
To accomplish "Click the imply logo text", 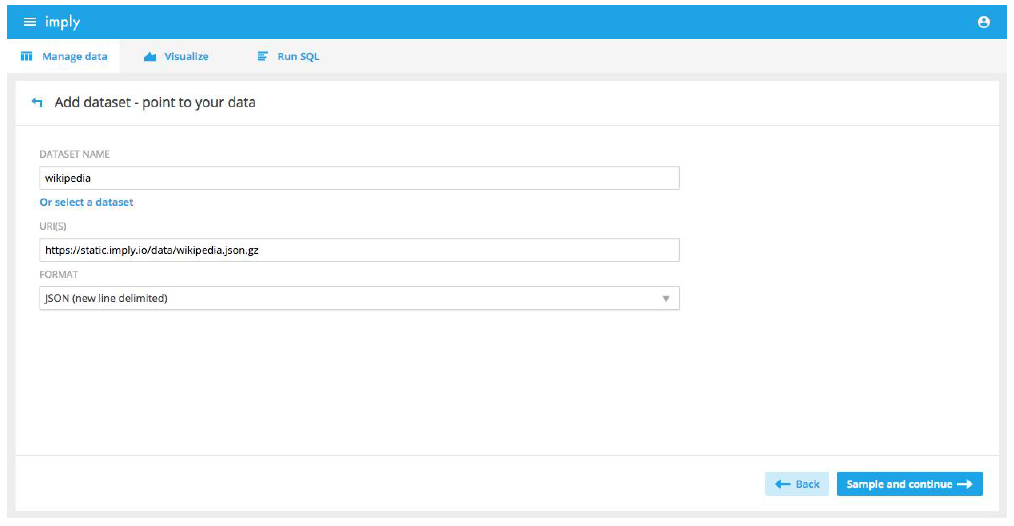I will click(62, 22).
